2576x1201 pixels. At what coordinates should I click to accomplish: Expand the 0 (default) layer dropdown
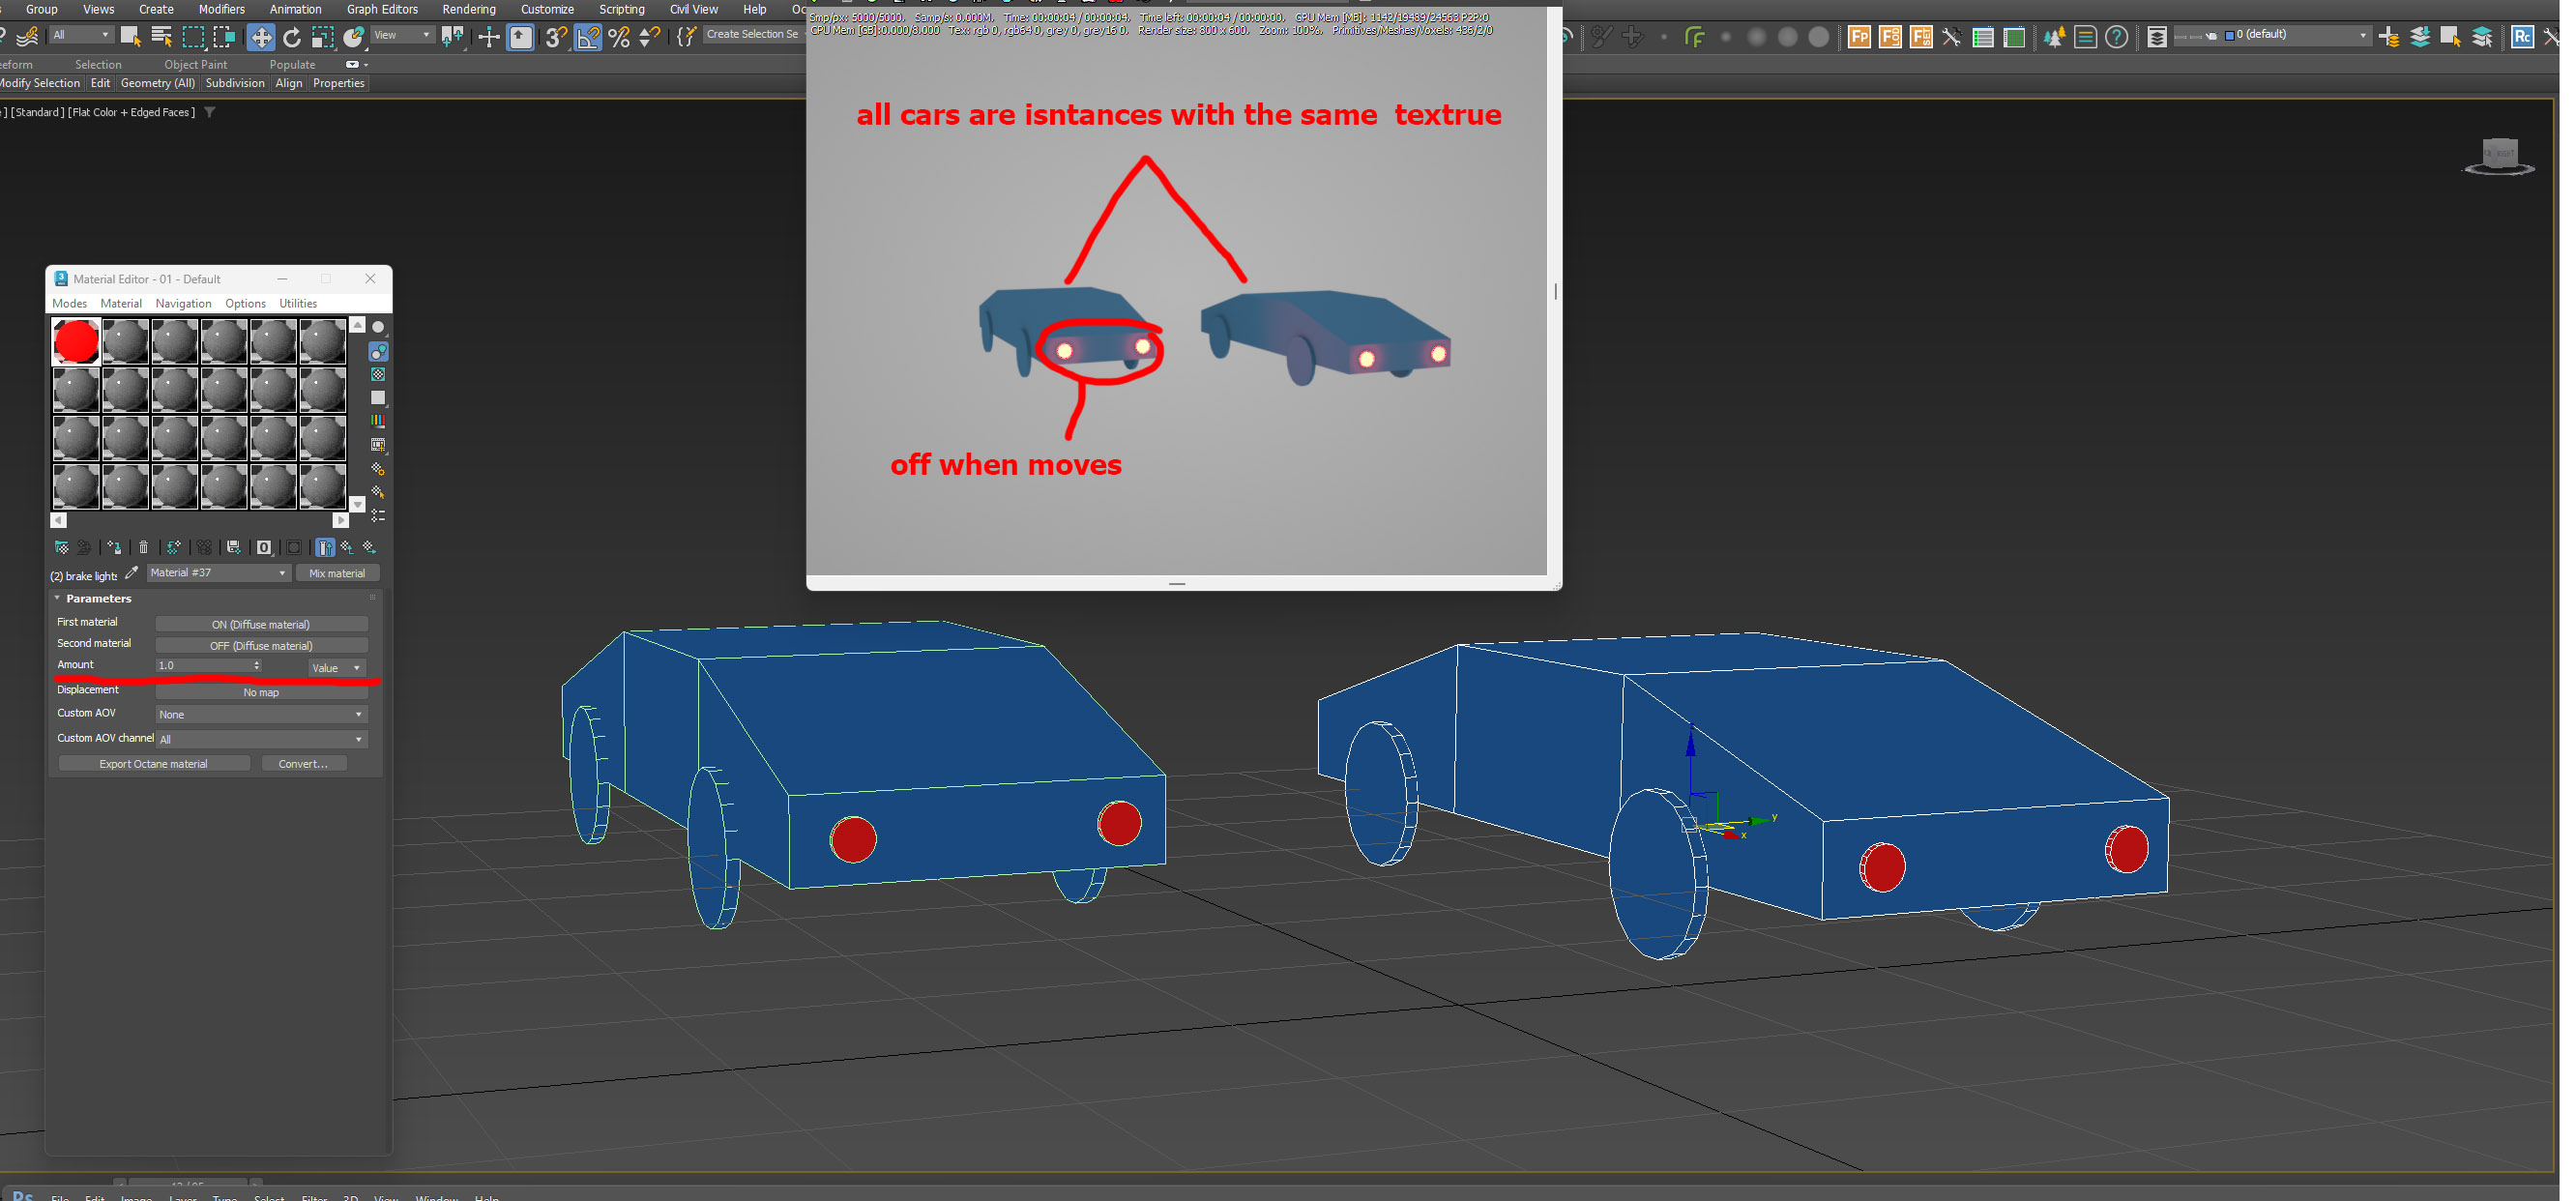[x=2363, y=36]
